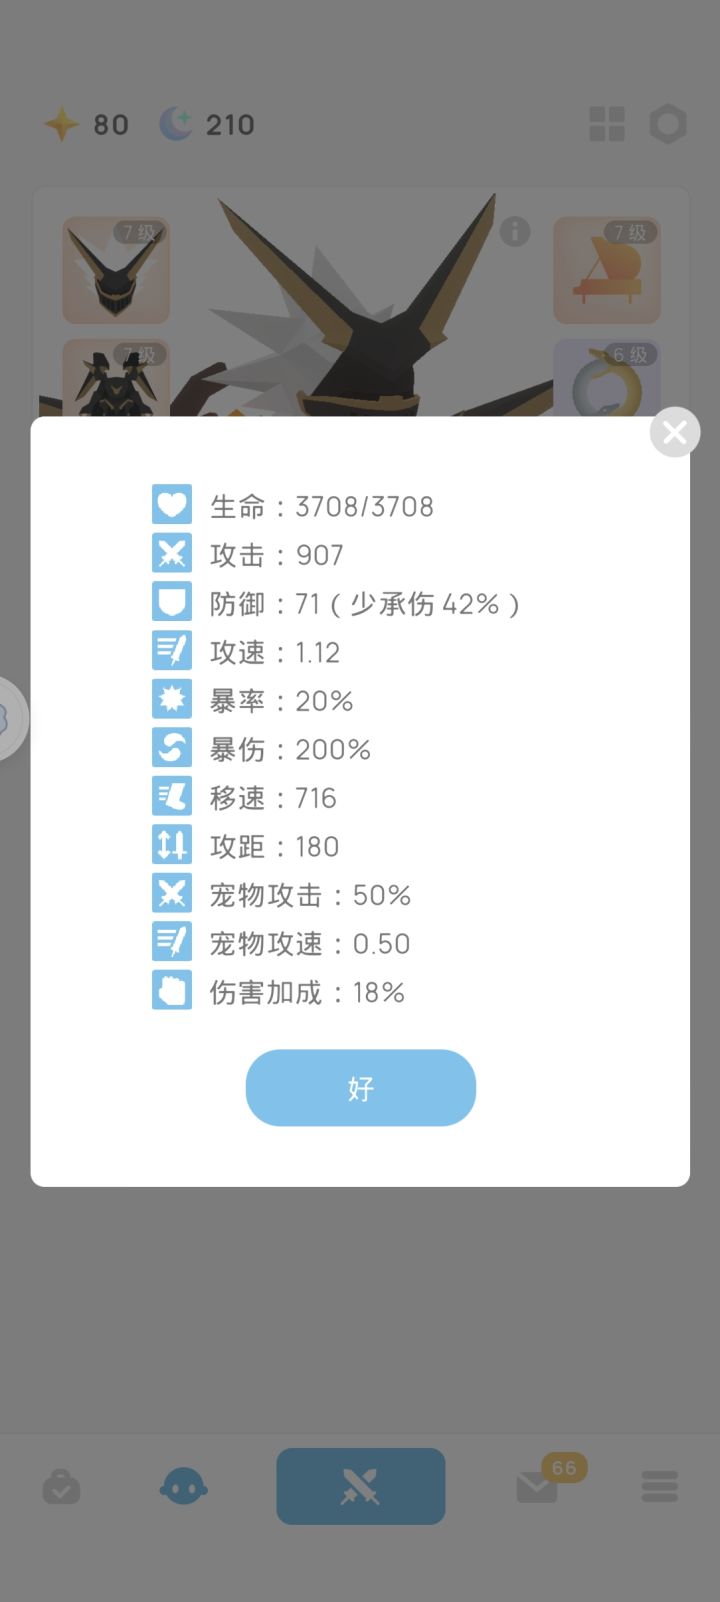Tap the 暴率 crit rate burst icon
Screen dimensions: 720x1602
(172, 699)
